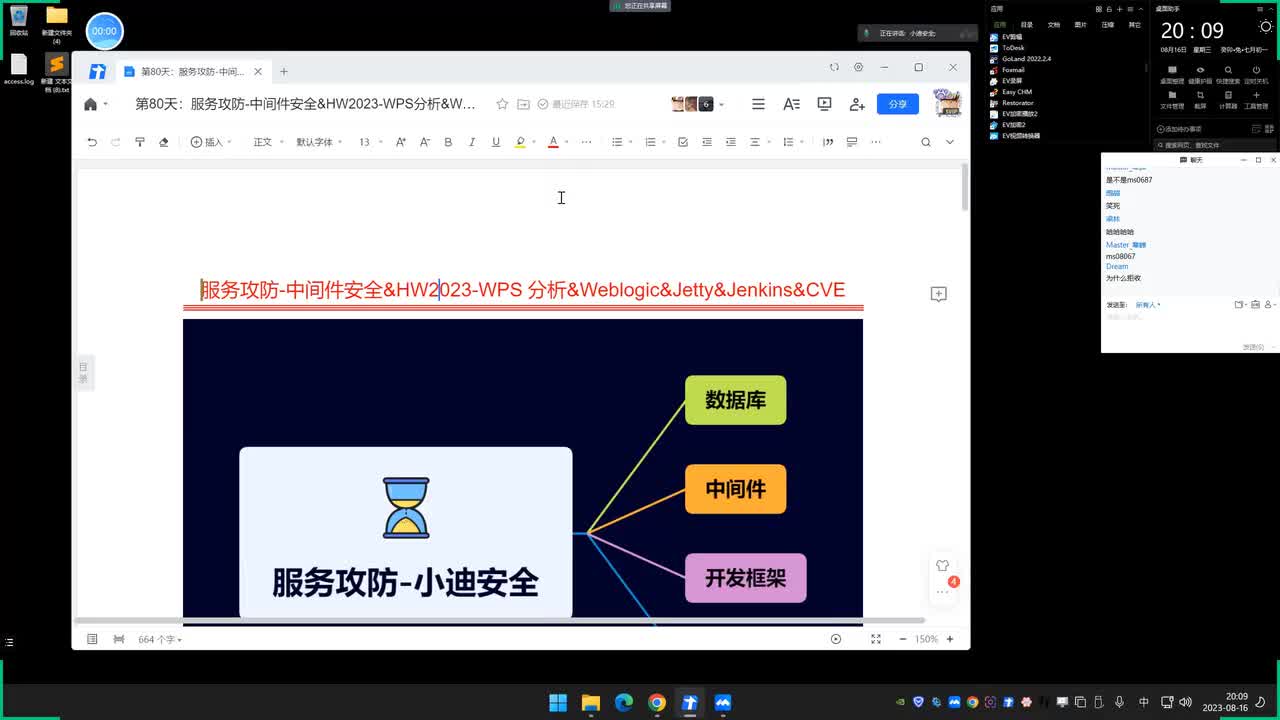This screenshot has height=720, width=1280.
Task: Click the move-to-folder icon beside the star
Action: click(x=523, y=104)
